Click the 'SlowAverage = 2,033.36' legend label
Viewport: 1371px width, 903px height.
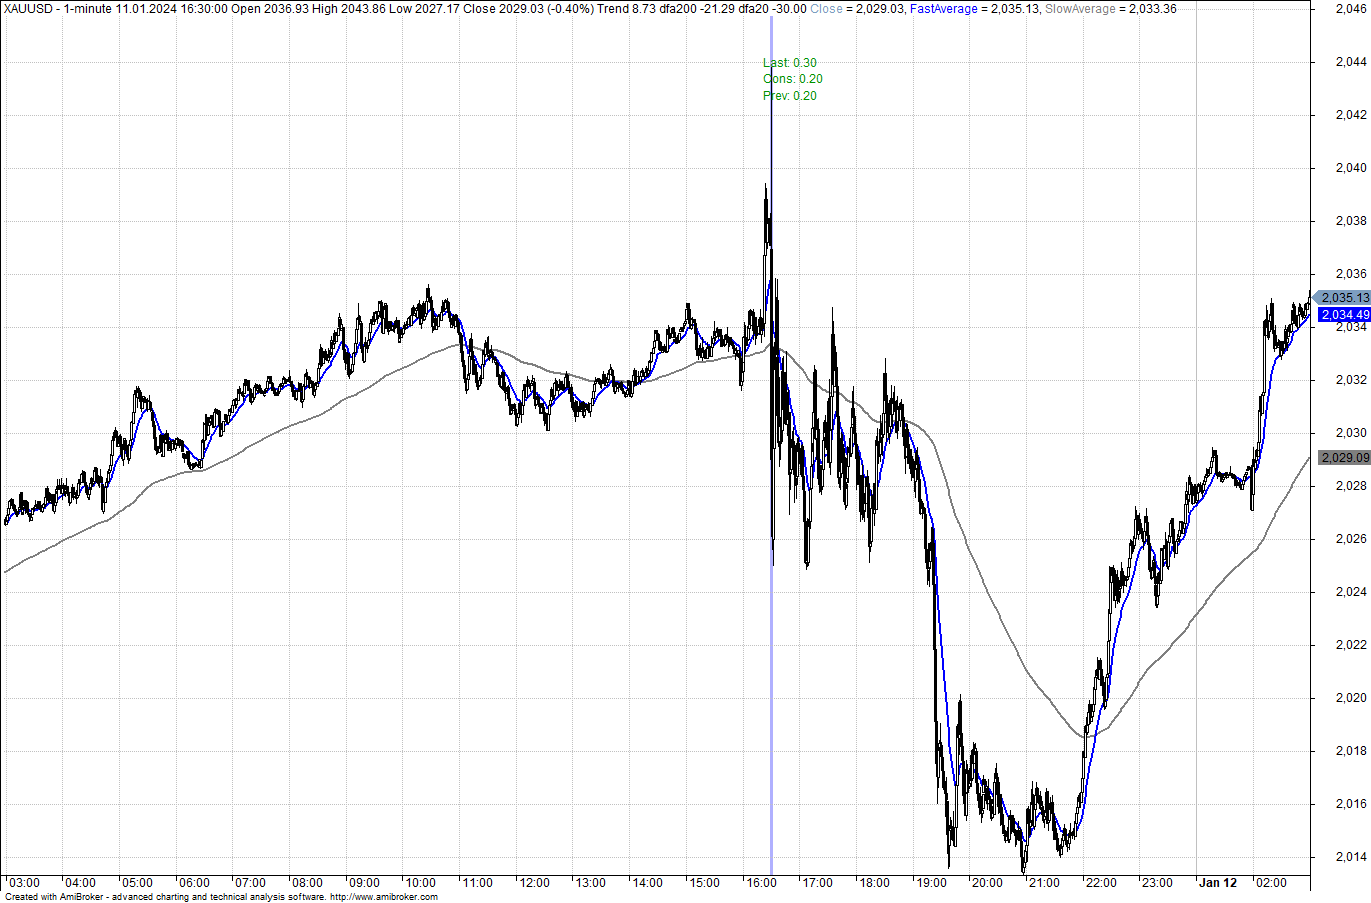point(1110,9)
